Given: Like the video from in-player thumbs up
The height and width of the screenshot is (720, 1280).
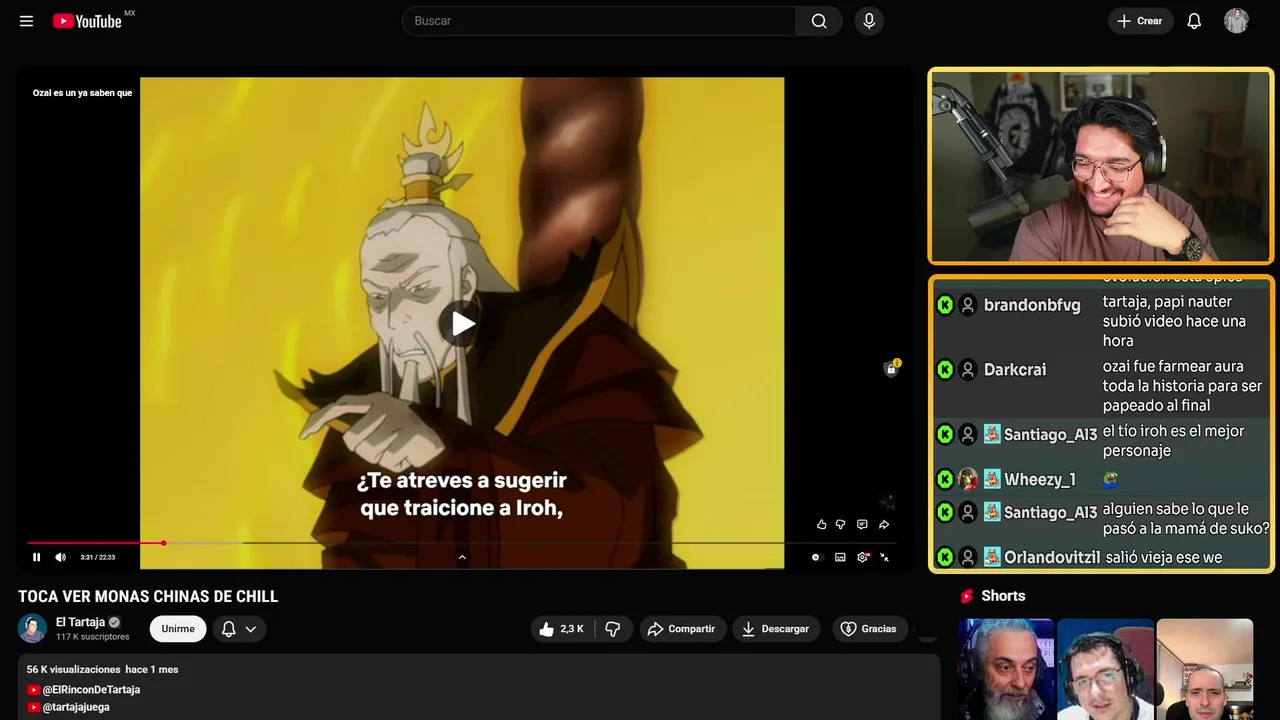Looking at the screenshot, I should [822, 524].
